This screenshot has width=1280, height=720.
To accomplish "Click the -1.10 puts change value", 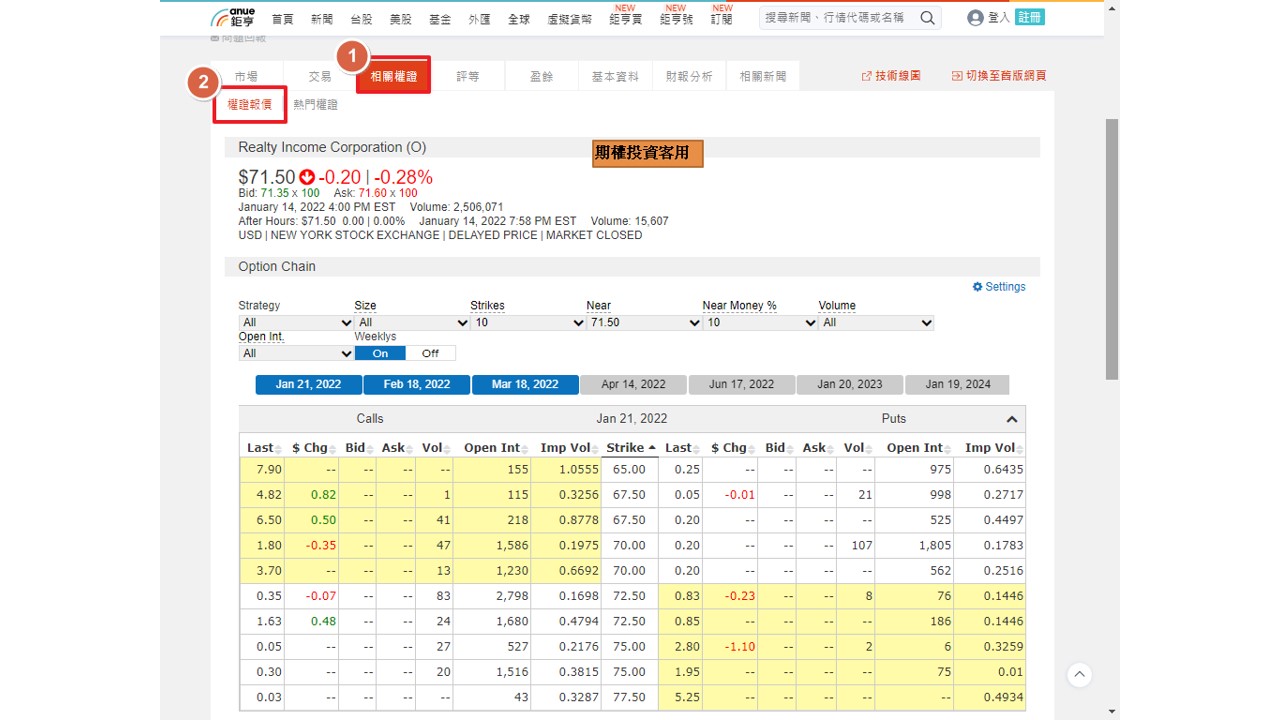I will coord(740,647).
